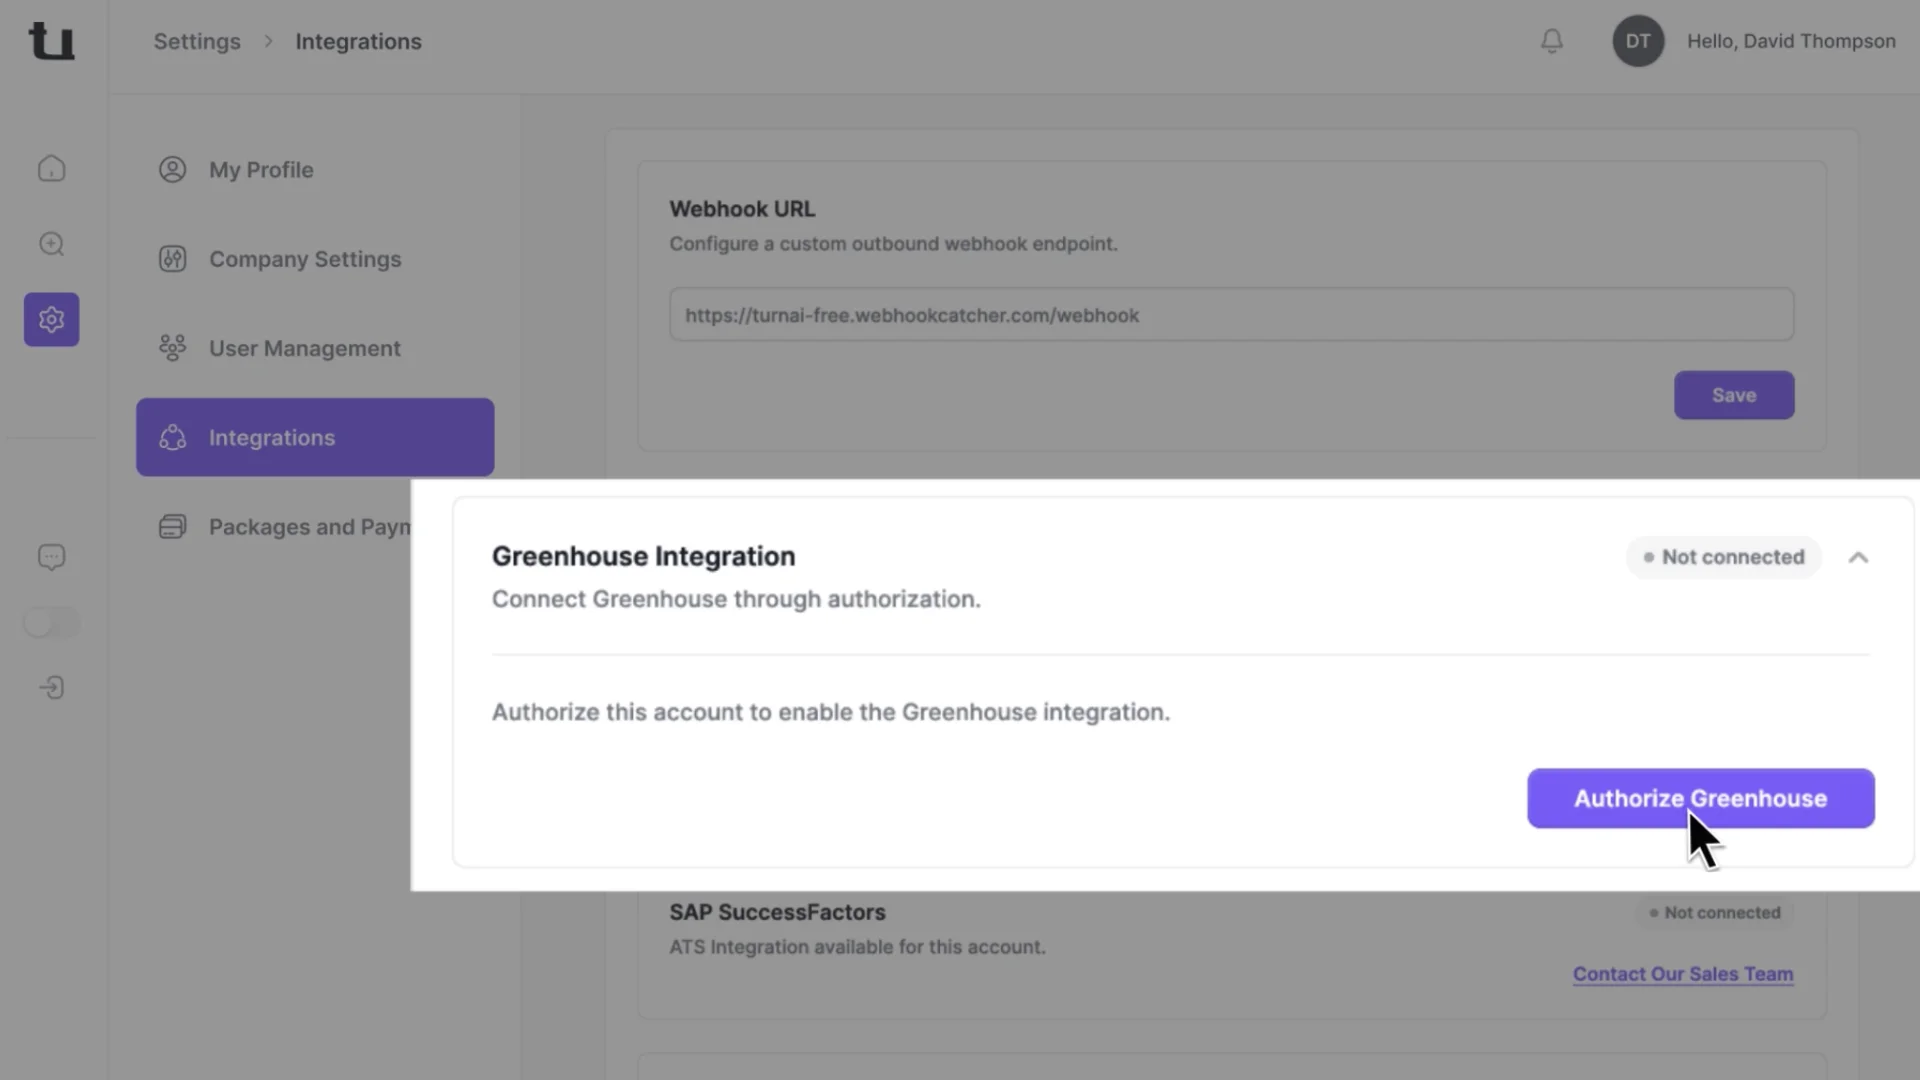Click the SAP SuccessFactors heading
The height and width of the screenshot is (1080, 1920).
777,913
